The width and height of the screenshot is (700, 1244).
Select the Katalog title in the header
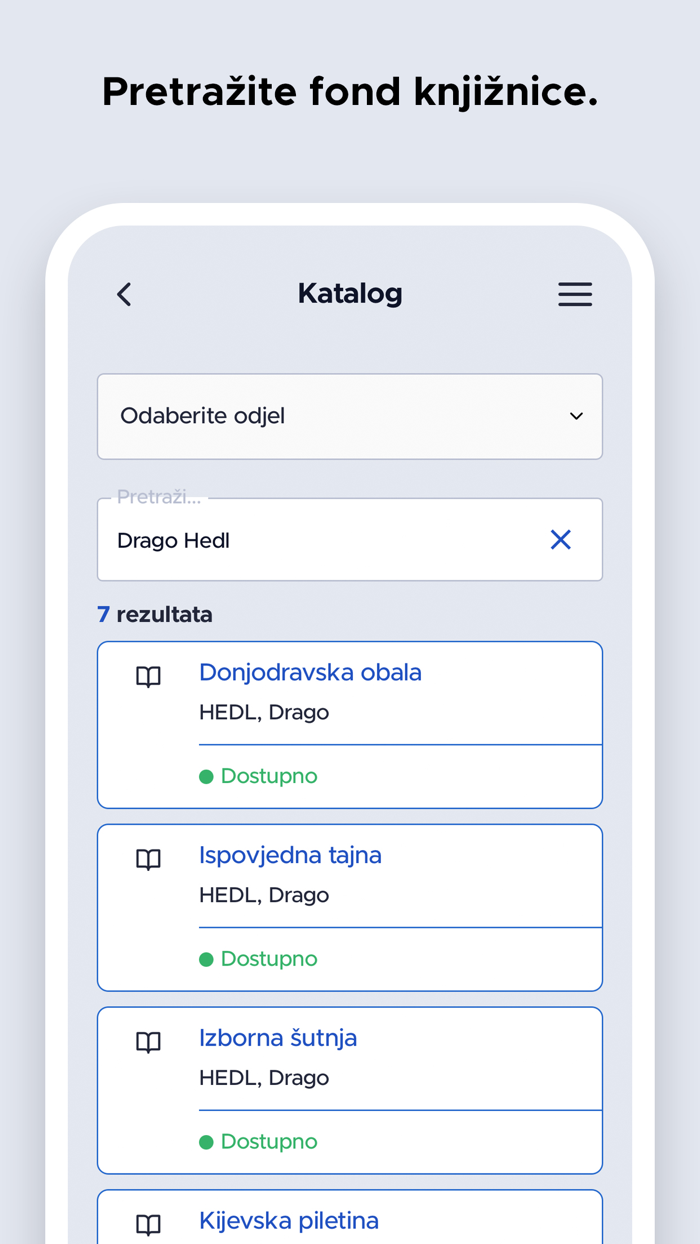[350, 294]
